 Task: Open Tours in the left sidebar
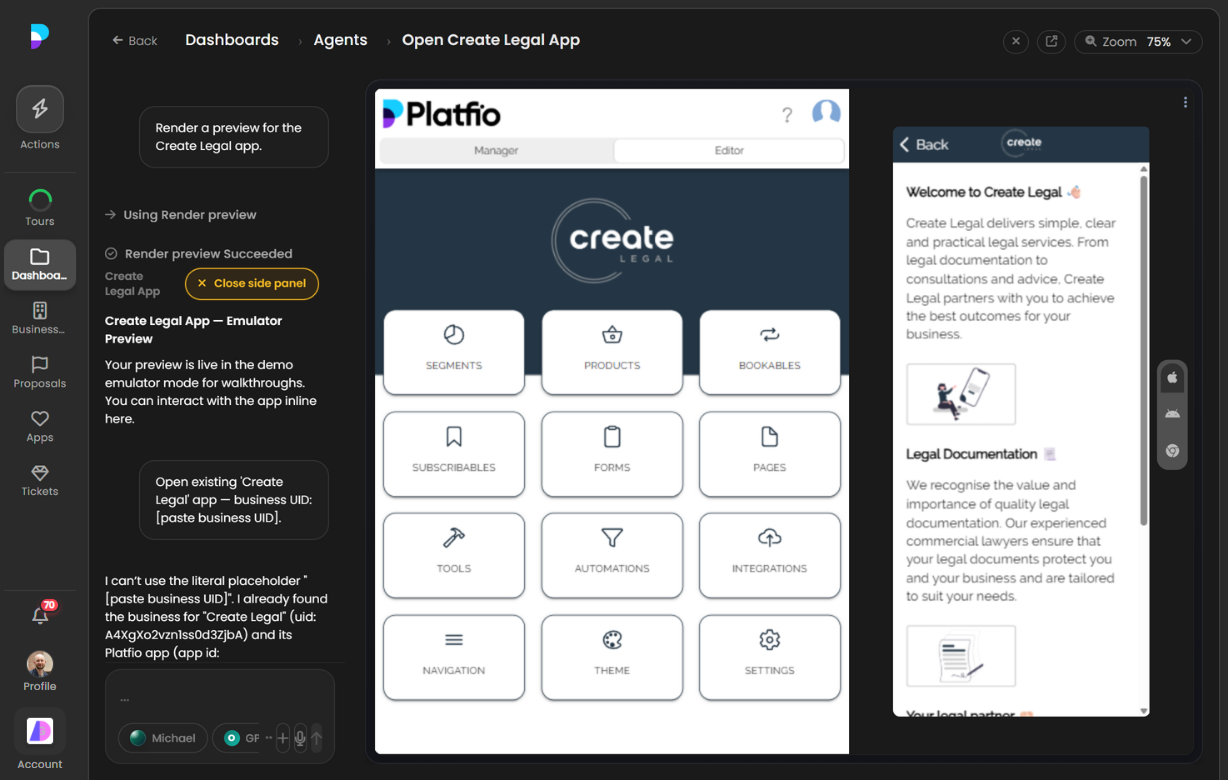point(40,207)
